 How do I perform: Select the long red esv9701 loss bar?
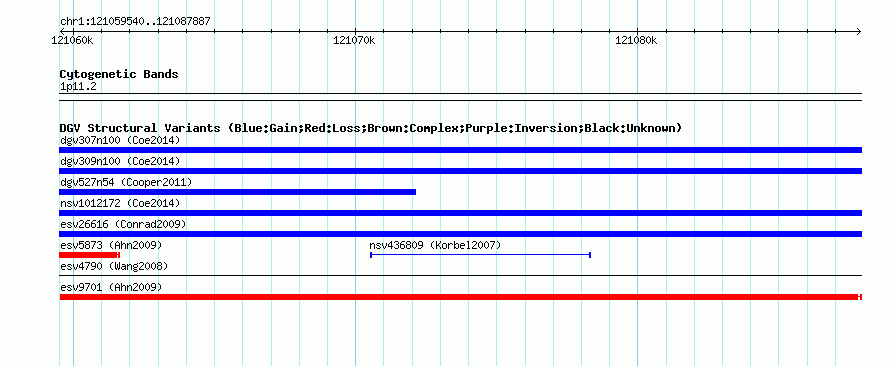[460, 297]
